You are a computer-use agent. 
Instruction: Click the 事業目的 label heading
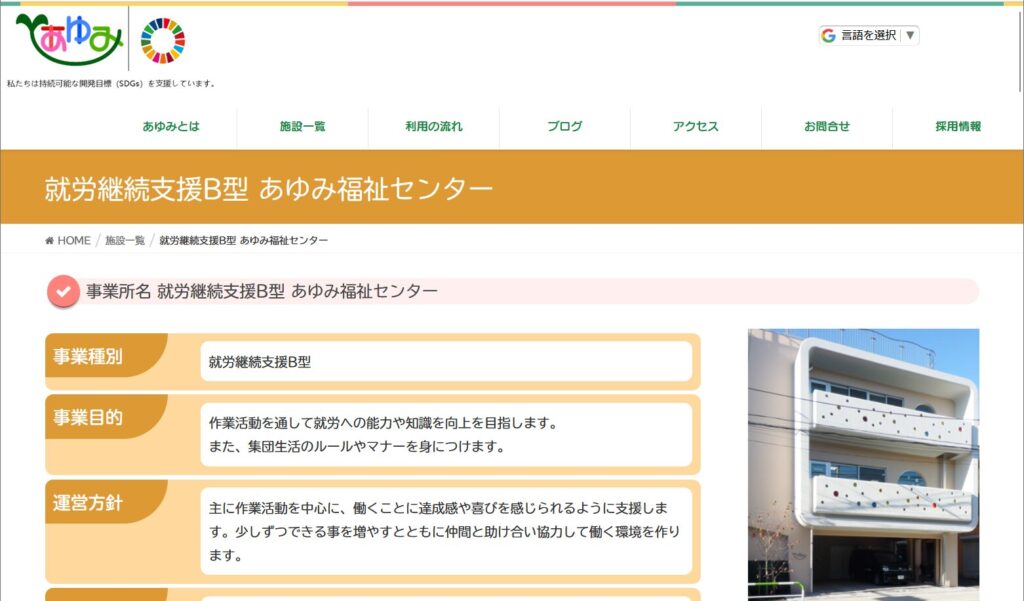pos(89,418)
